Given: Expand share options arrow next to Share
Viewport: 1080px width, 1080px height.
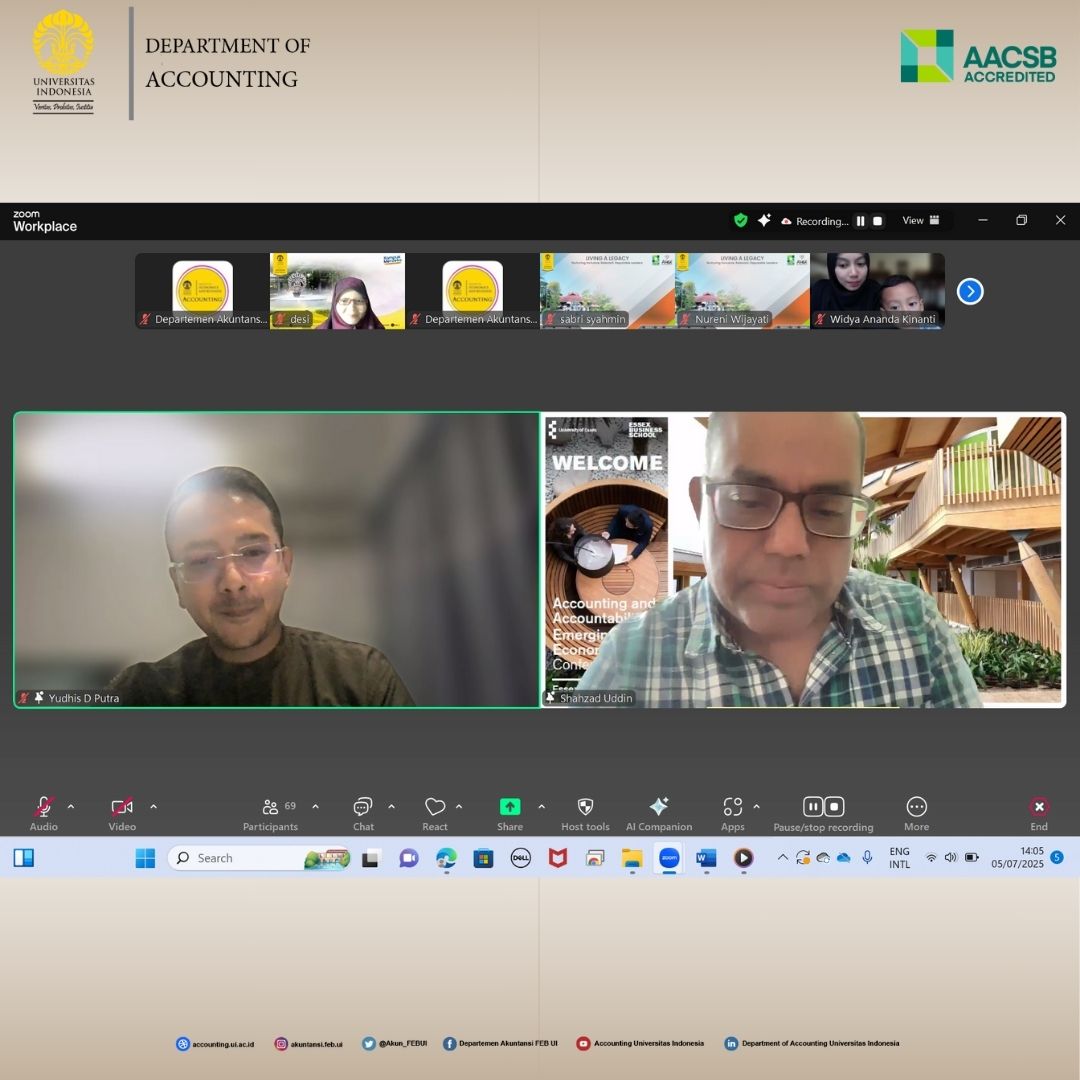Looking at the screenshot, I should click(541, 806).
